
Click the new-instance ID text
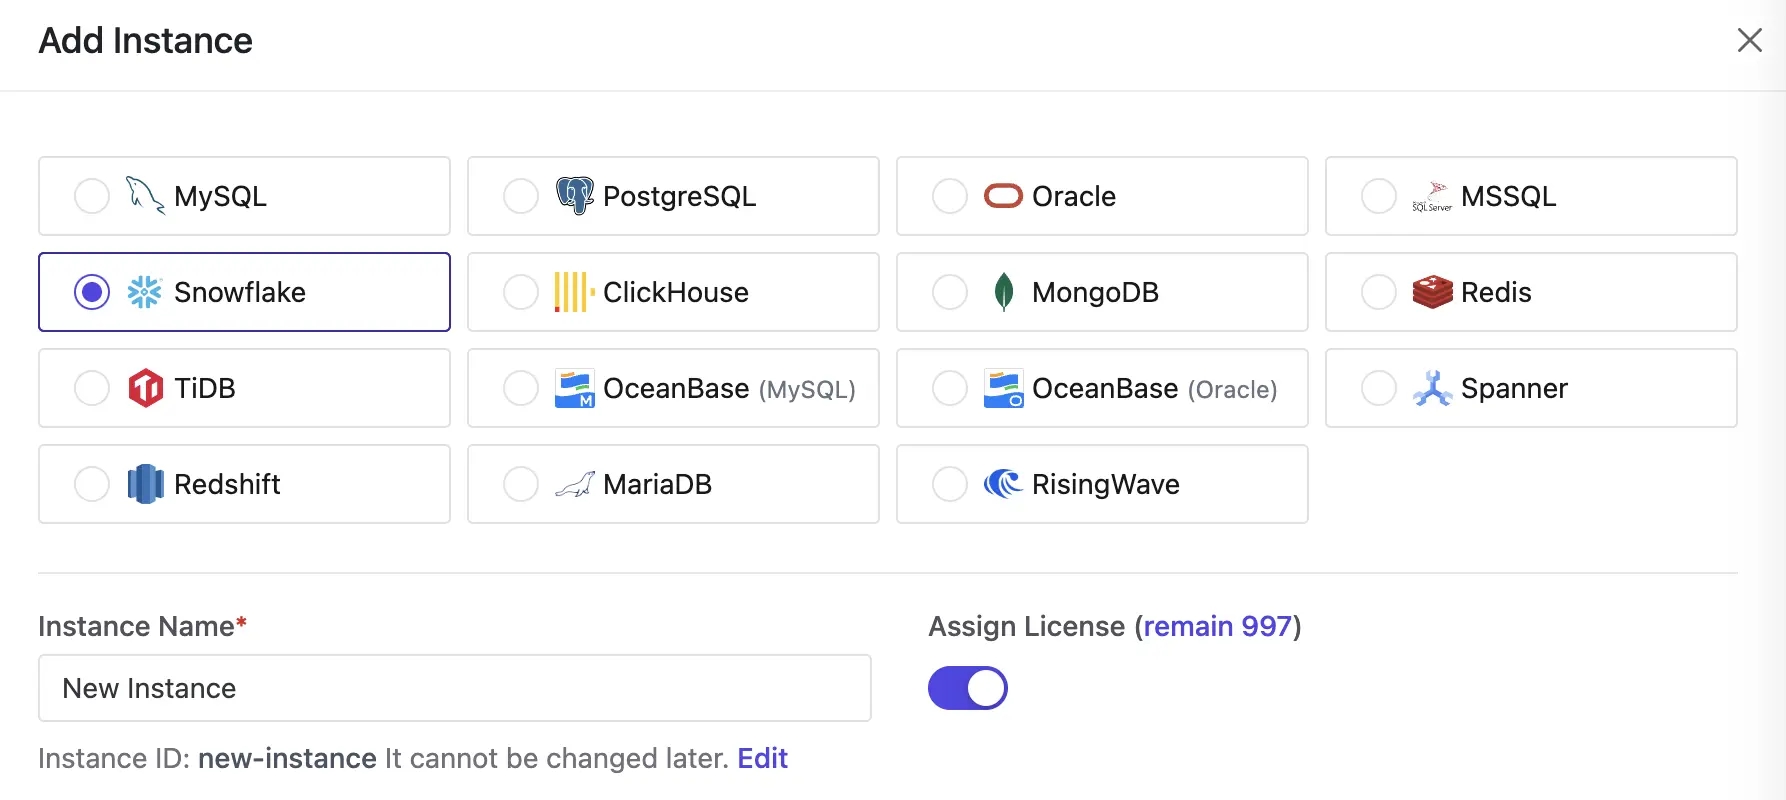(x=287, y=758)
